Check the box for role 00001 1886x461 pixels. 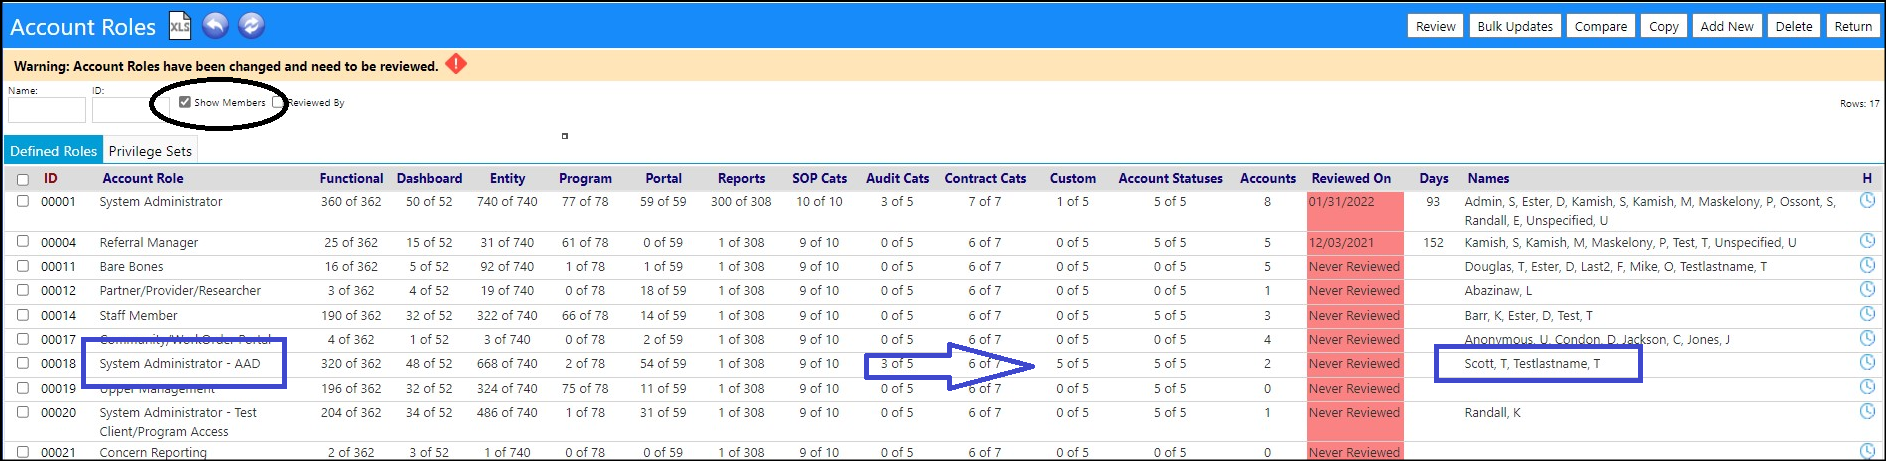click(x=23, y=201)
